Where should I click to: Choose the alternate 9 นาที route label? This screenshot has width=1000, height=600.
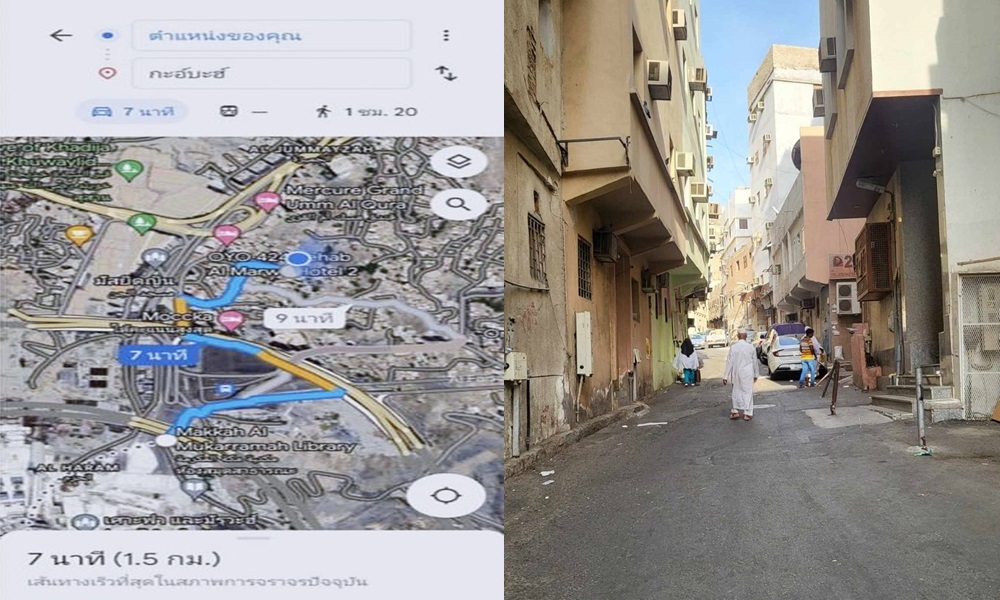pyautogui.click(x=305, y=318)
